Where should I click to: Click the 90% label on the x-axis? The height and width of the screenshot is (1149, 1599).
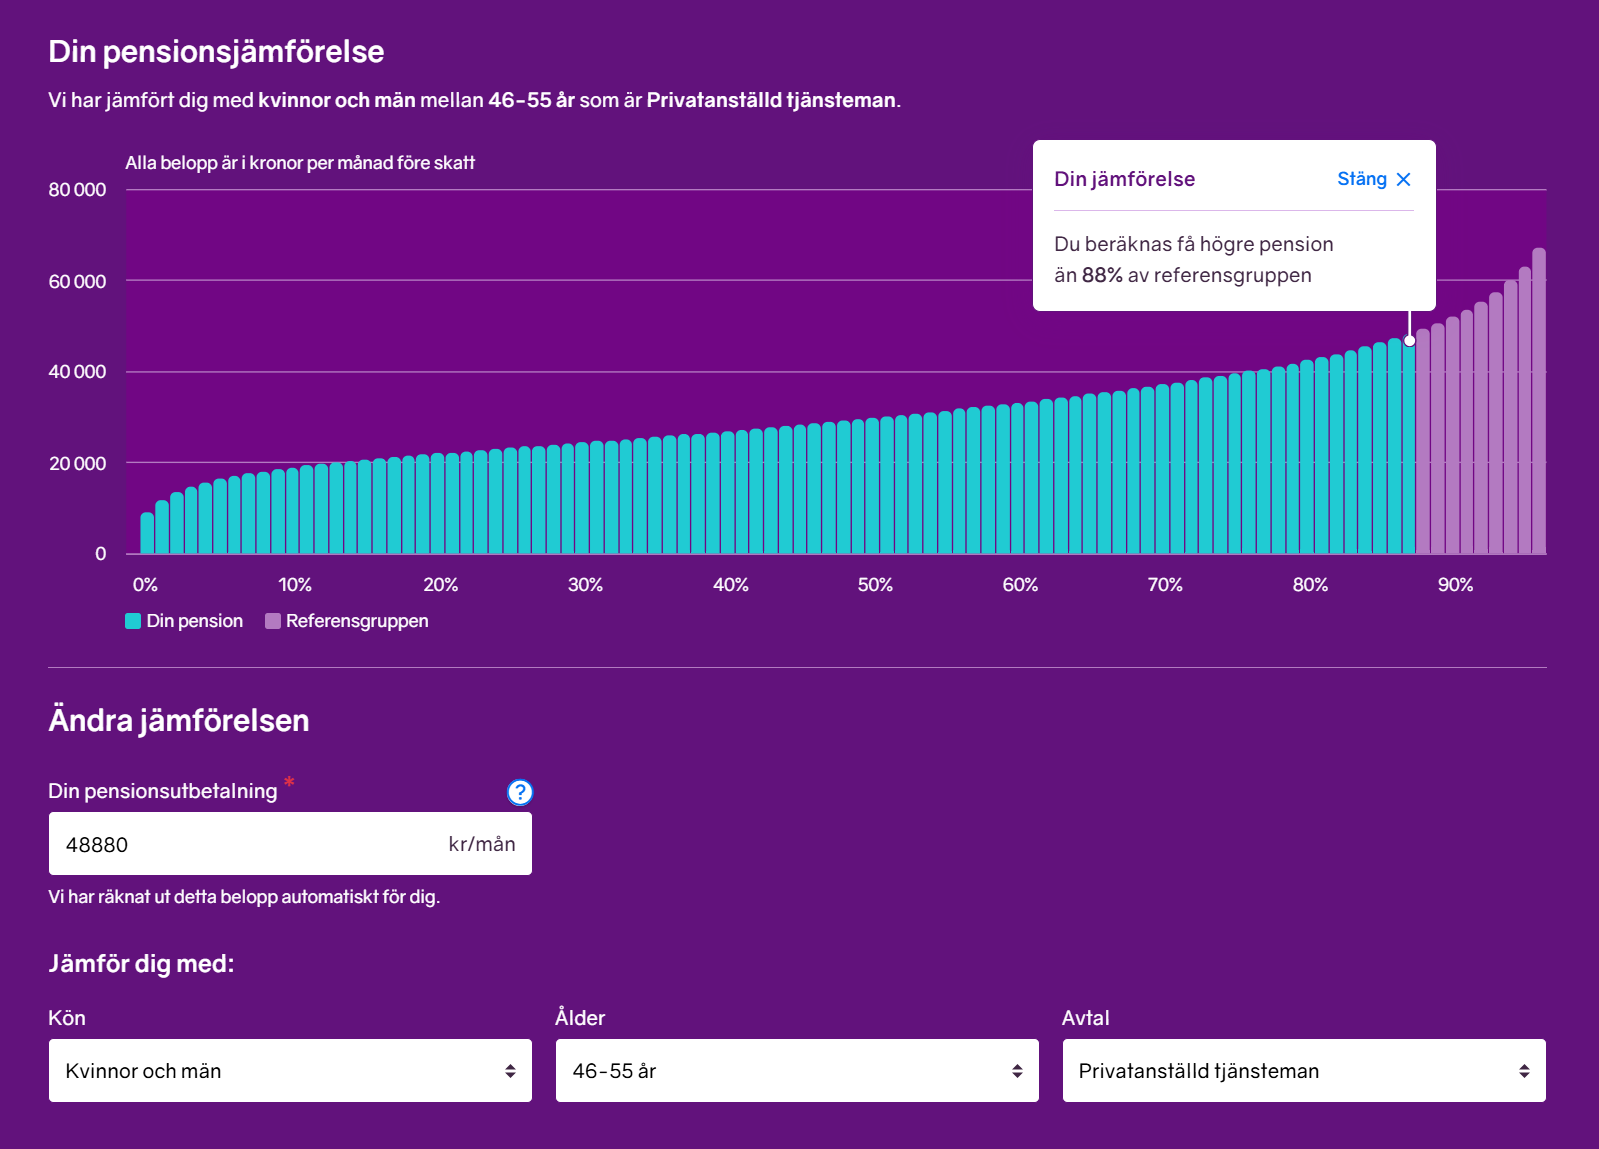1455,585
